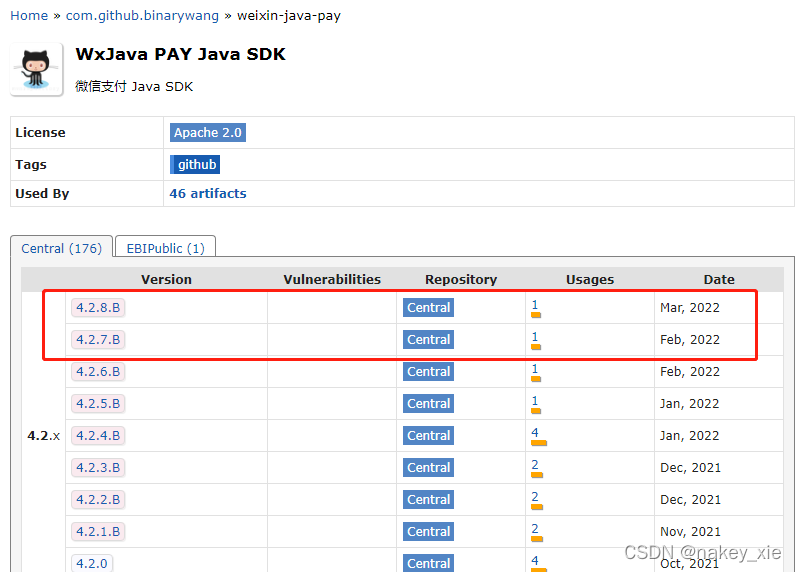
Task: Open version 4.2.3.B
Action: [x=98, y=467]
